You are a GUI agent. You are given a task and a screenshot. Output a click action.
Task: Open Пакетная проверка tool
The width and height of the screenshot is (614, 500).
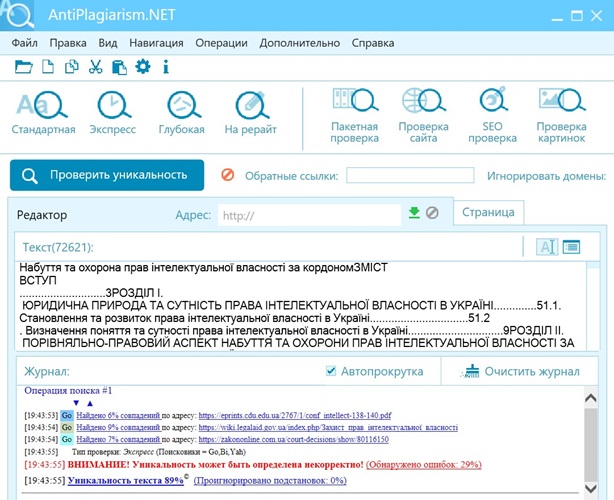pyautogui.click(x=354, y=116)
